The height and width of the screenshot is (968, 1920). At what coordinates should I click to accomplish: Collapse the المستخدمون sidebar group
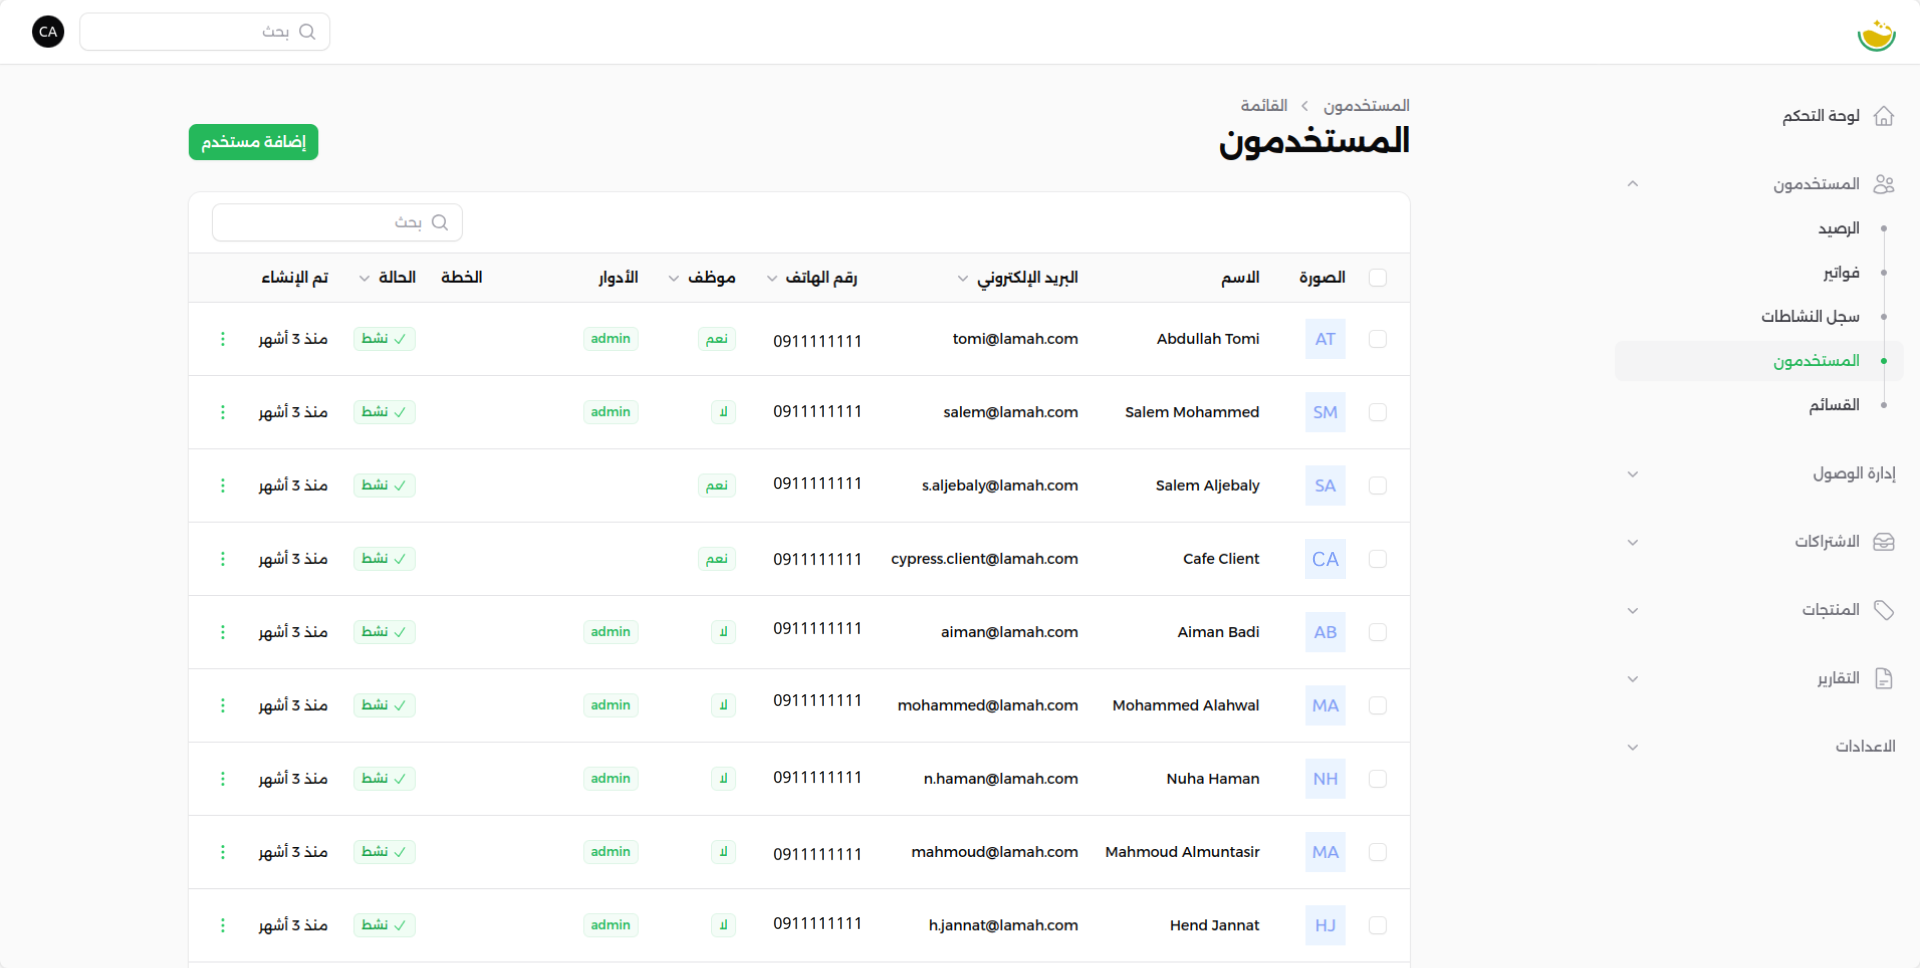point(1632,184)
